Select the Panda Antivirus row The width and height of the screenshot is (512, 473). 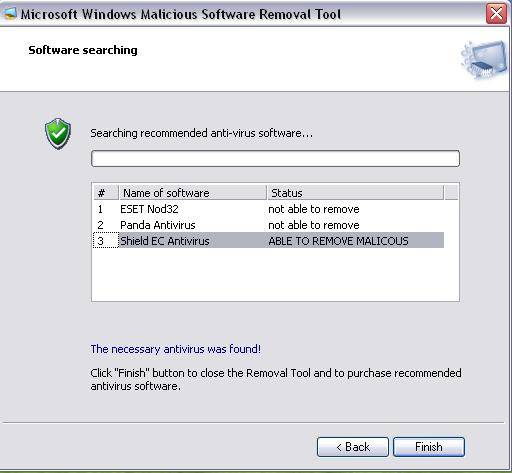point(268,225)
